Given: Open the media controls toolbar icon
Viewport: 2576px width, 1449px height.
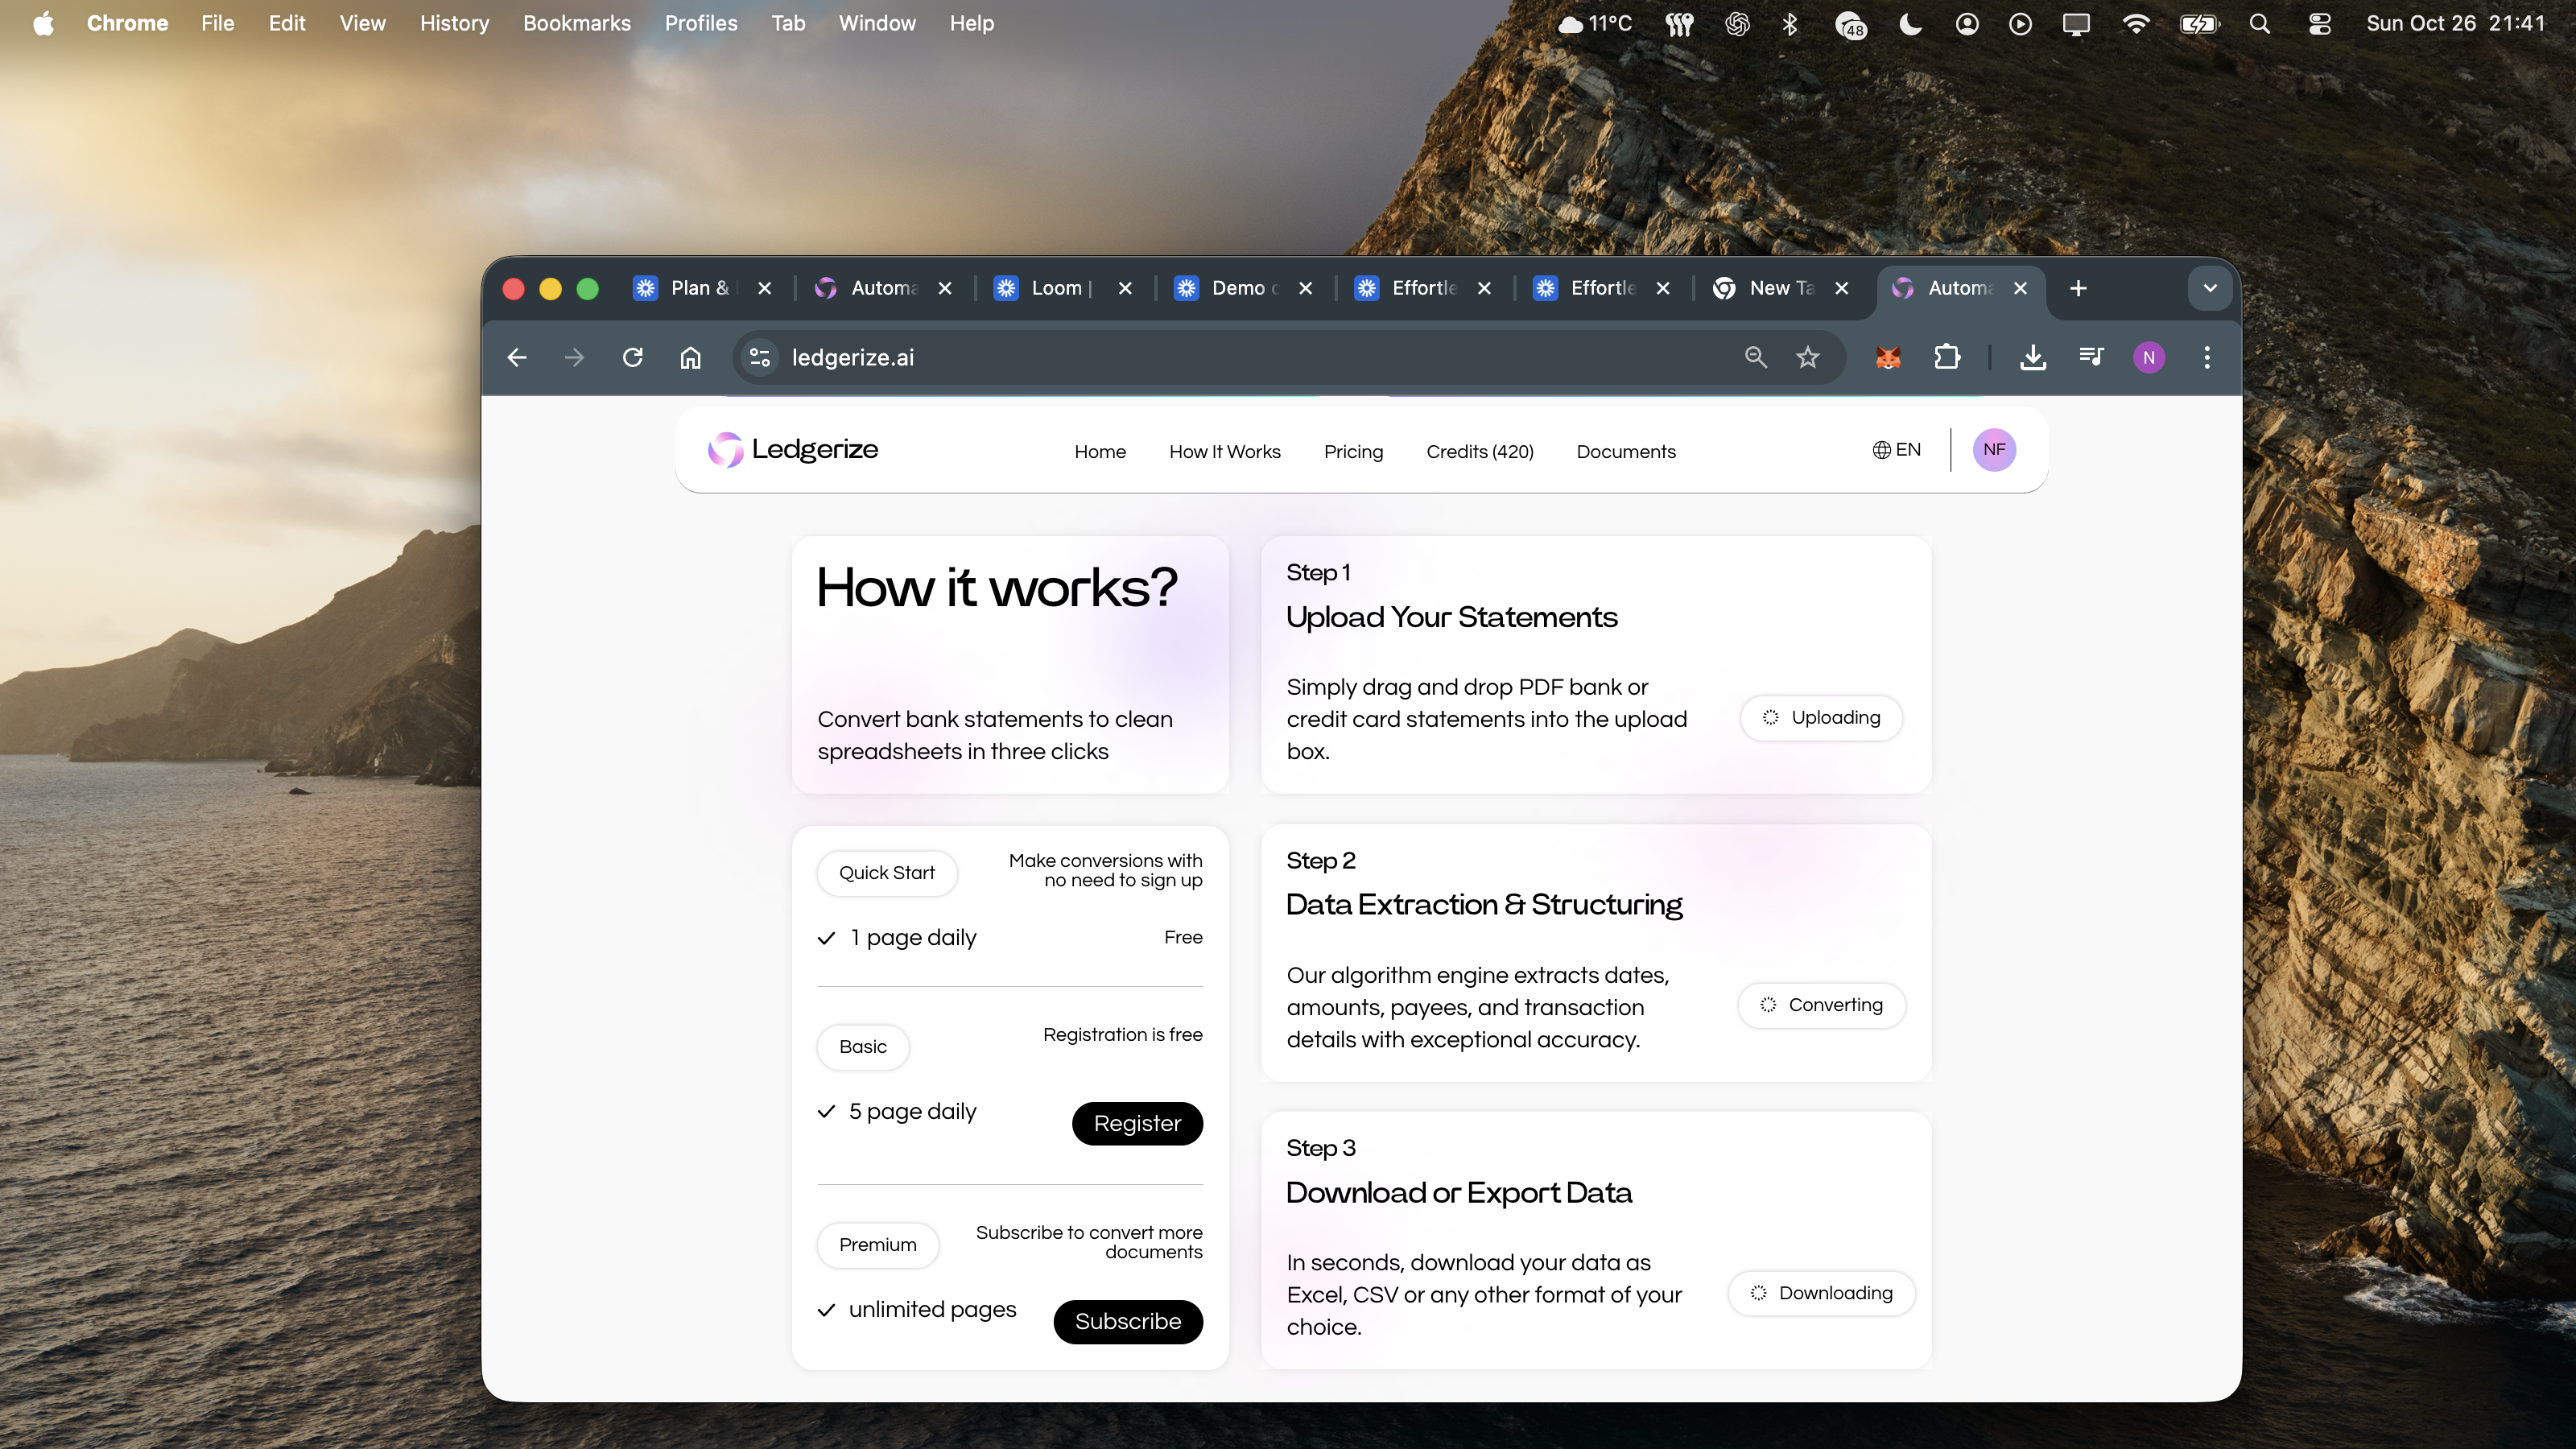Looking at the screenshot, I should (2090, 357).
